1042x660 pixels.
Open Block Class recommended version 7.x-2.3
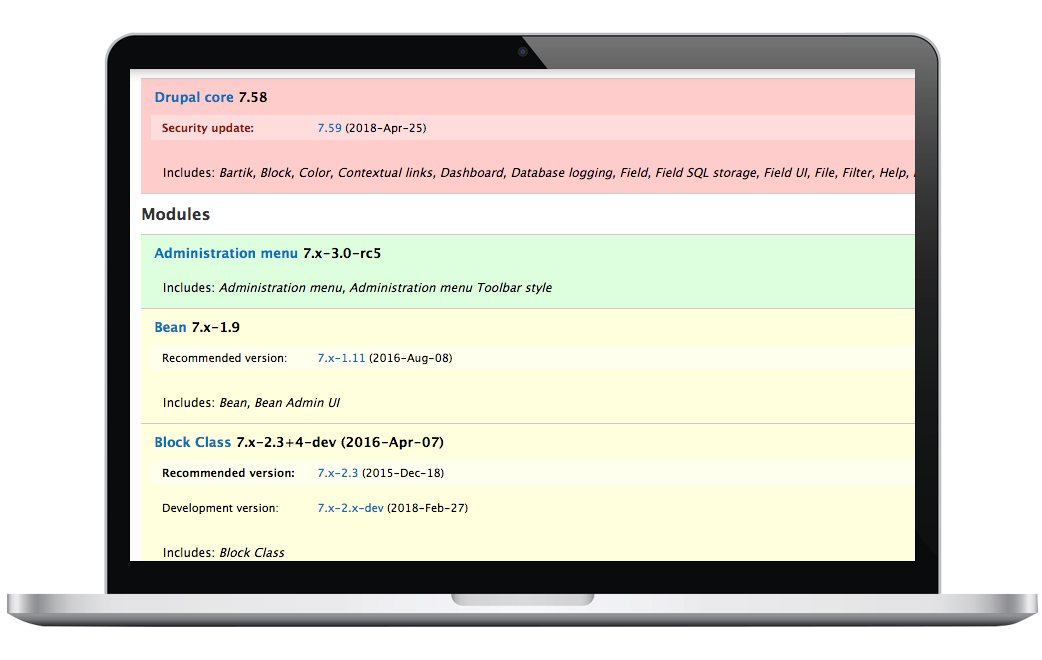[338, 473]
